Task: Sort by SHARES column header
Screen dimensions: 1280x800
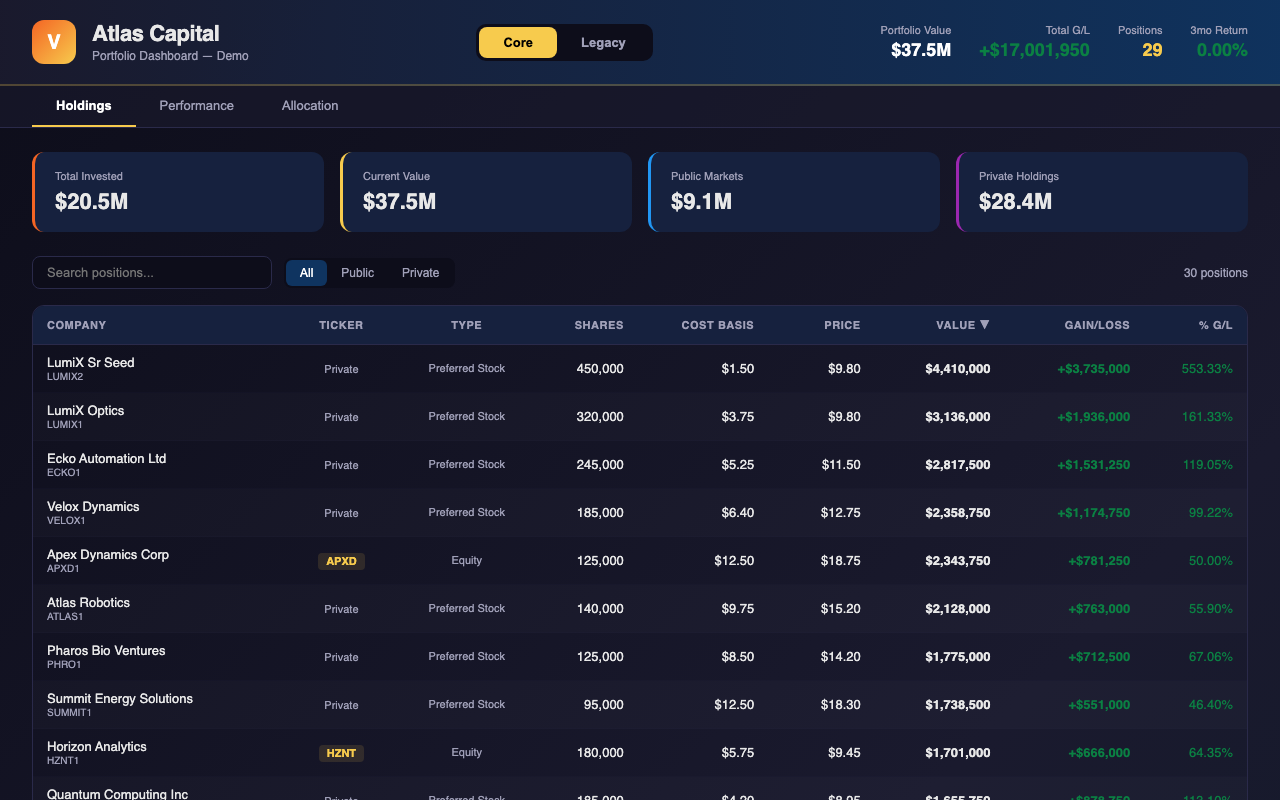Action: coord(599,325)
